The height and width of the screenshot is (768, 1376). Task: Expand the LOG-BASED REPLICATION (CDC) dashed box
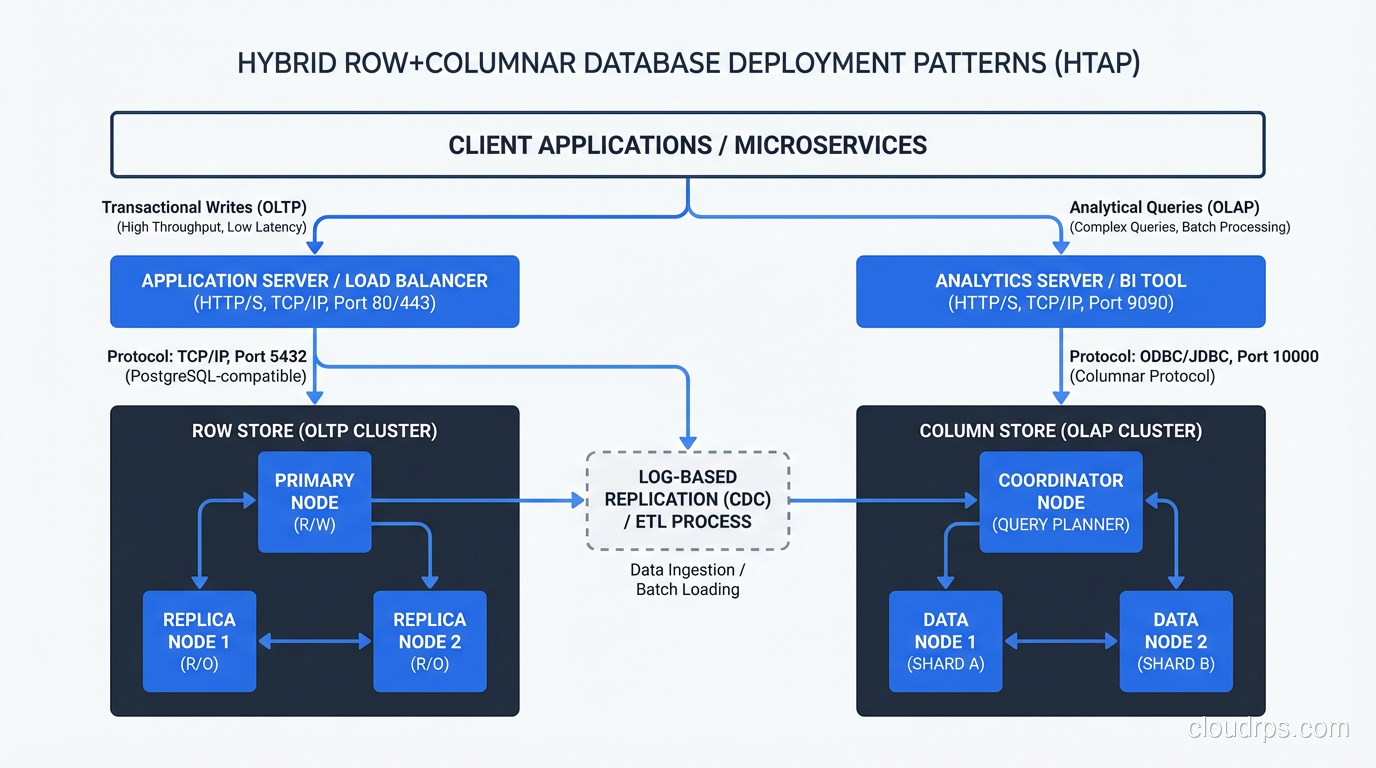[x=687, y=500]
